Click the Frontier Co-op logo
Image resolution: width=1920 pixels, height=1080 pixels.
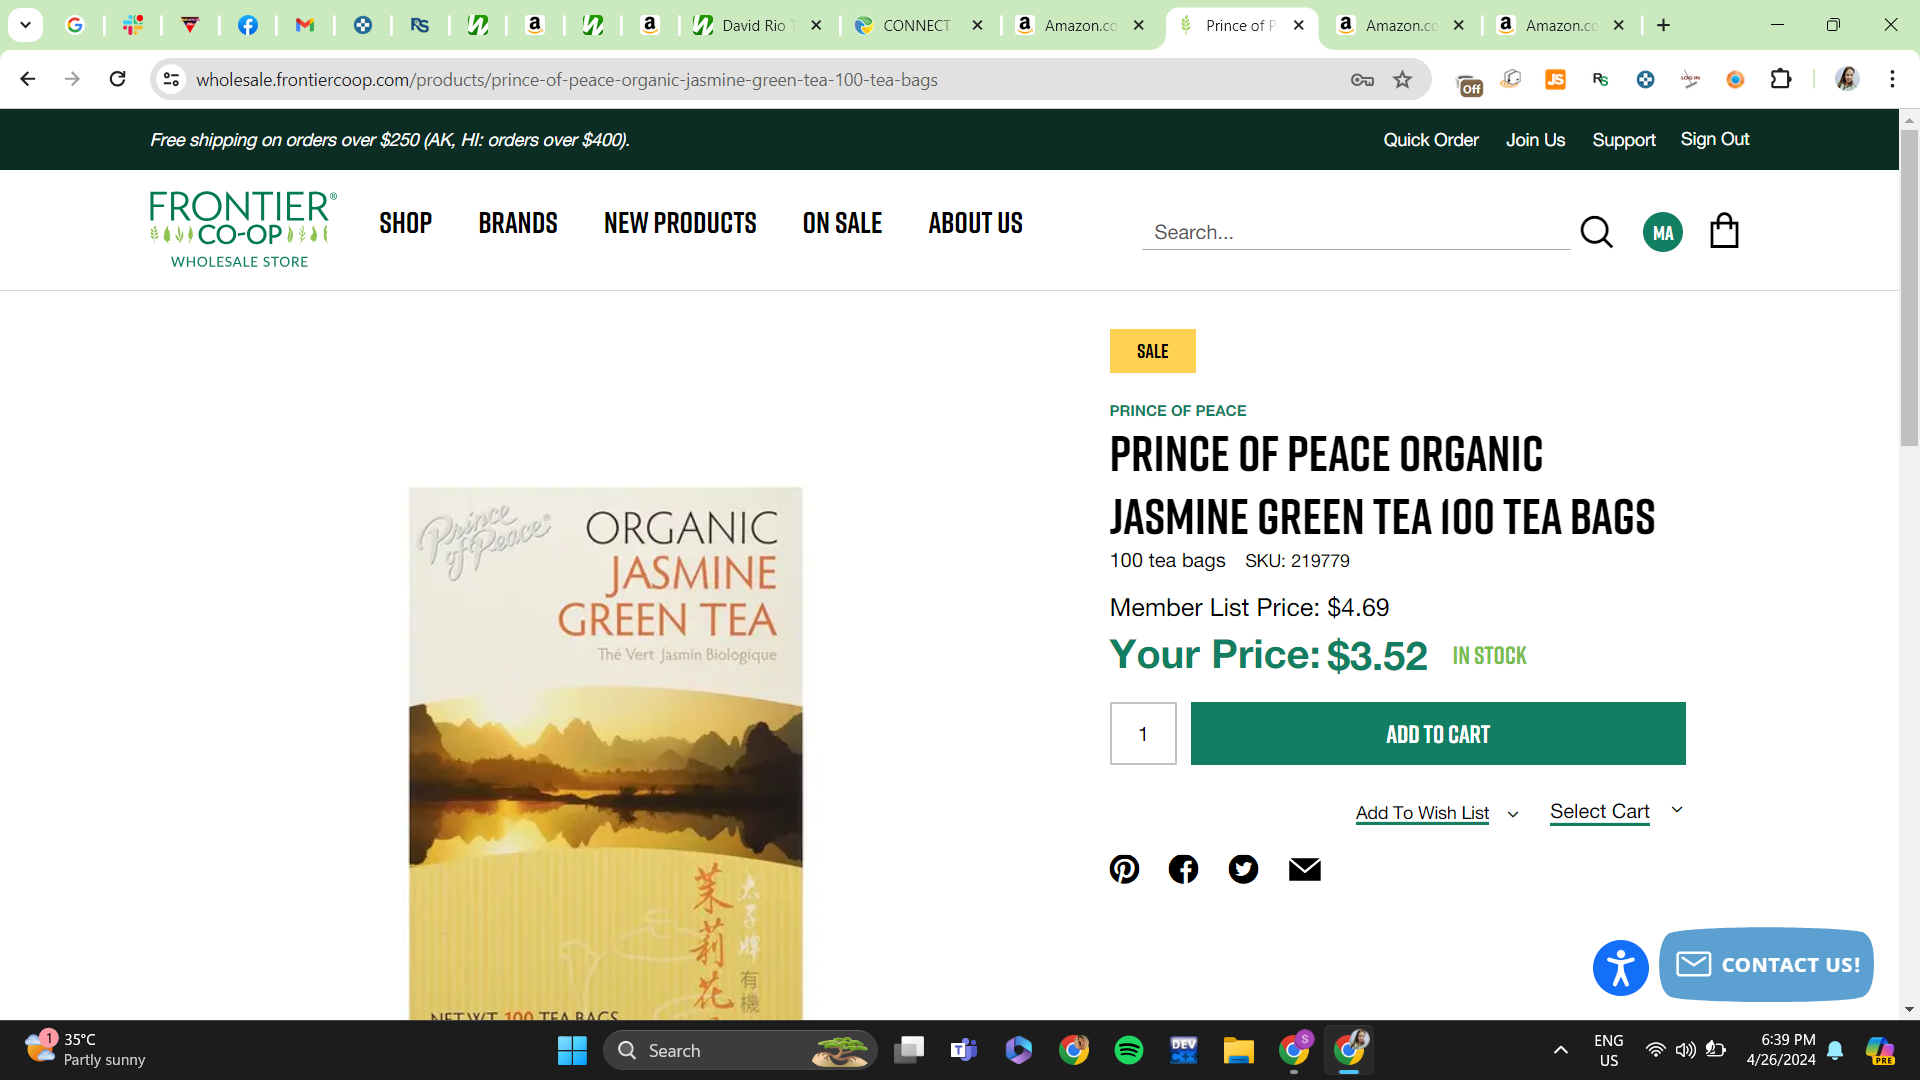tap(243, 230)
